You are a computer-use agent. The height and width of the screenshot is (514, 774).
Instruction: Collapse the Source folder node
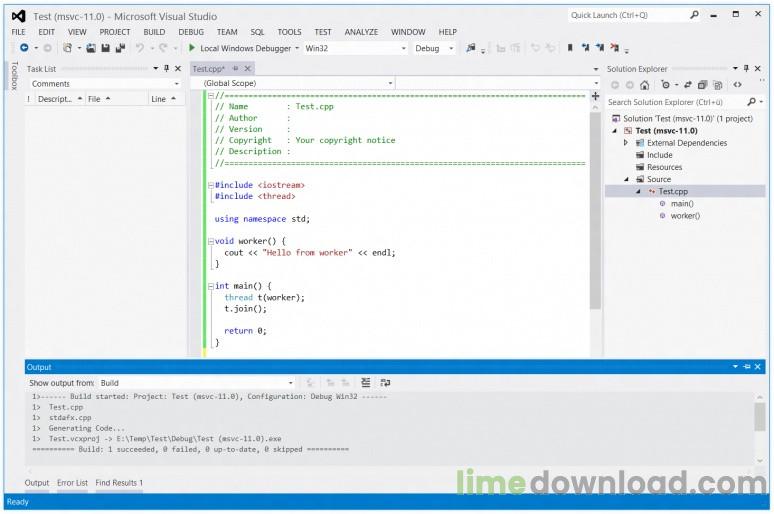(626, 179)
